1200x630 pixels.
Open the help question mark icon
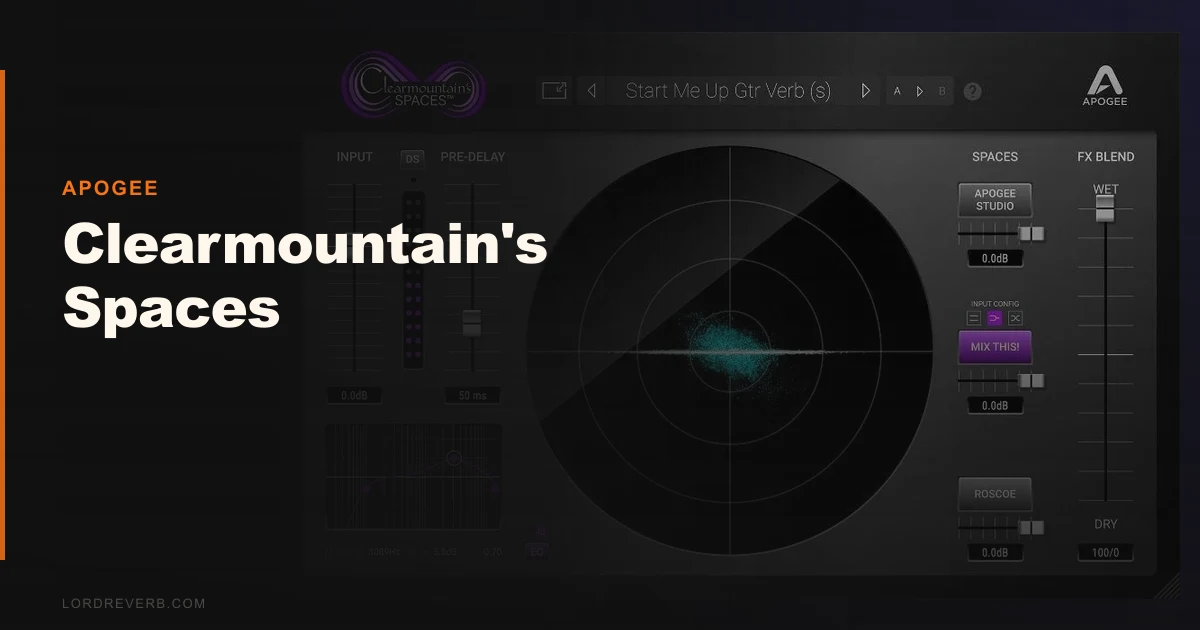pyautogui.click(x=972, y=91)
